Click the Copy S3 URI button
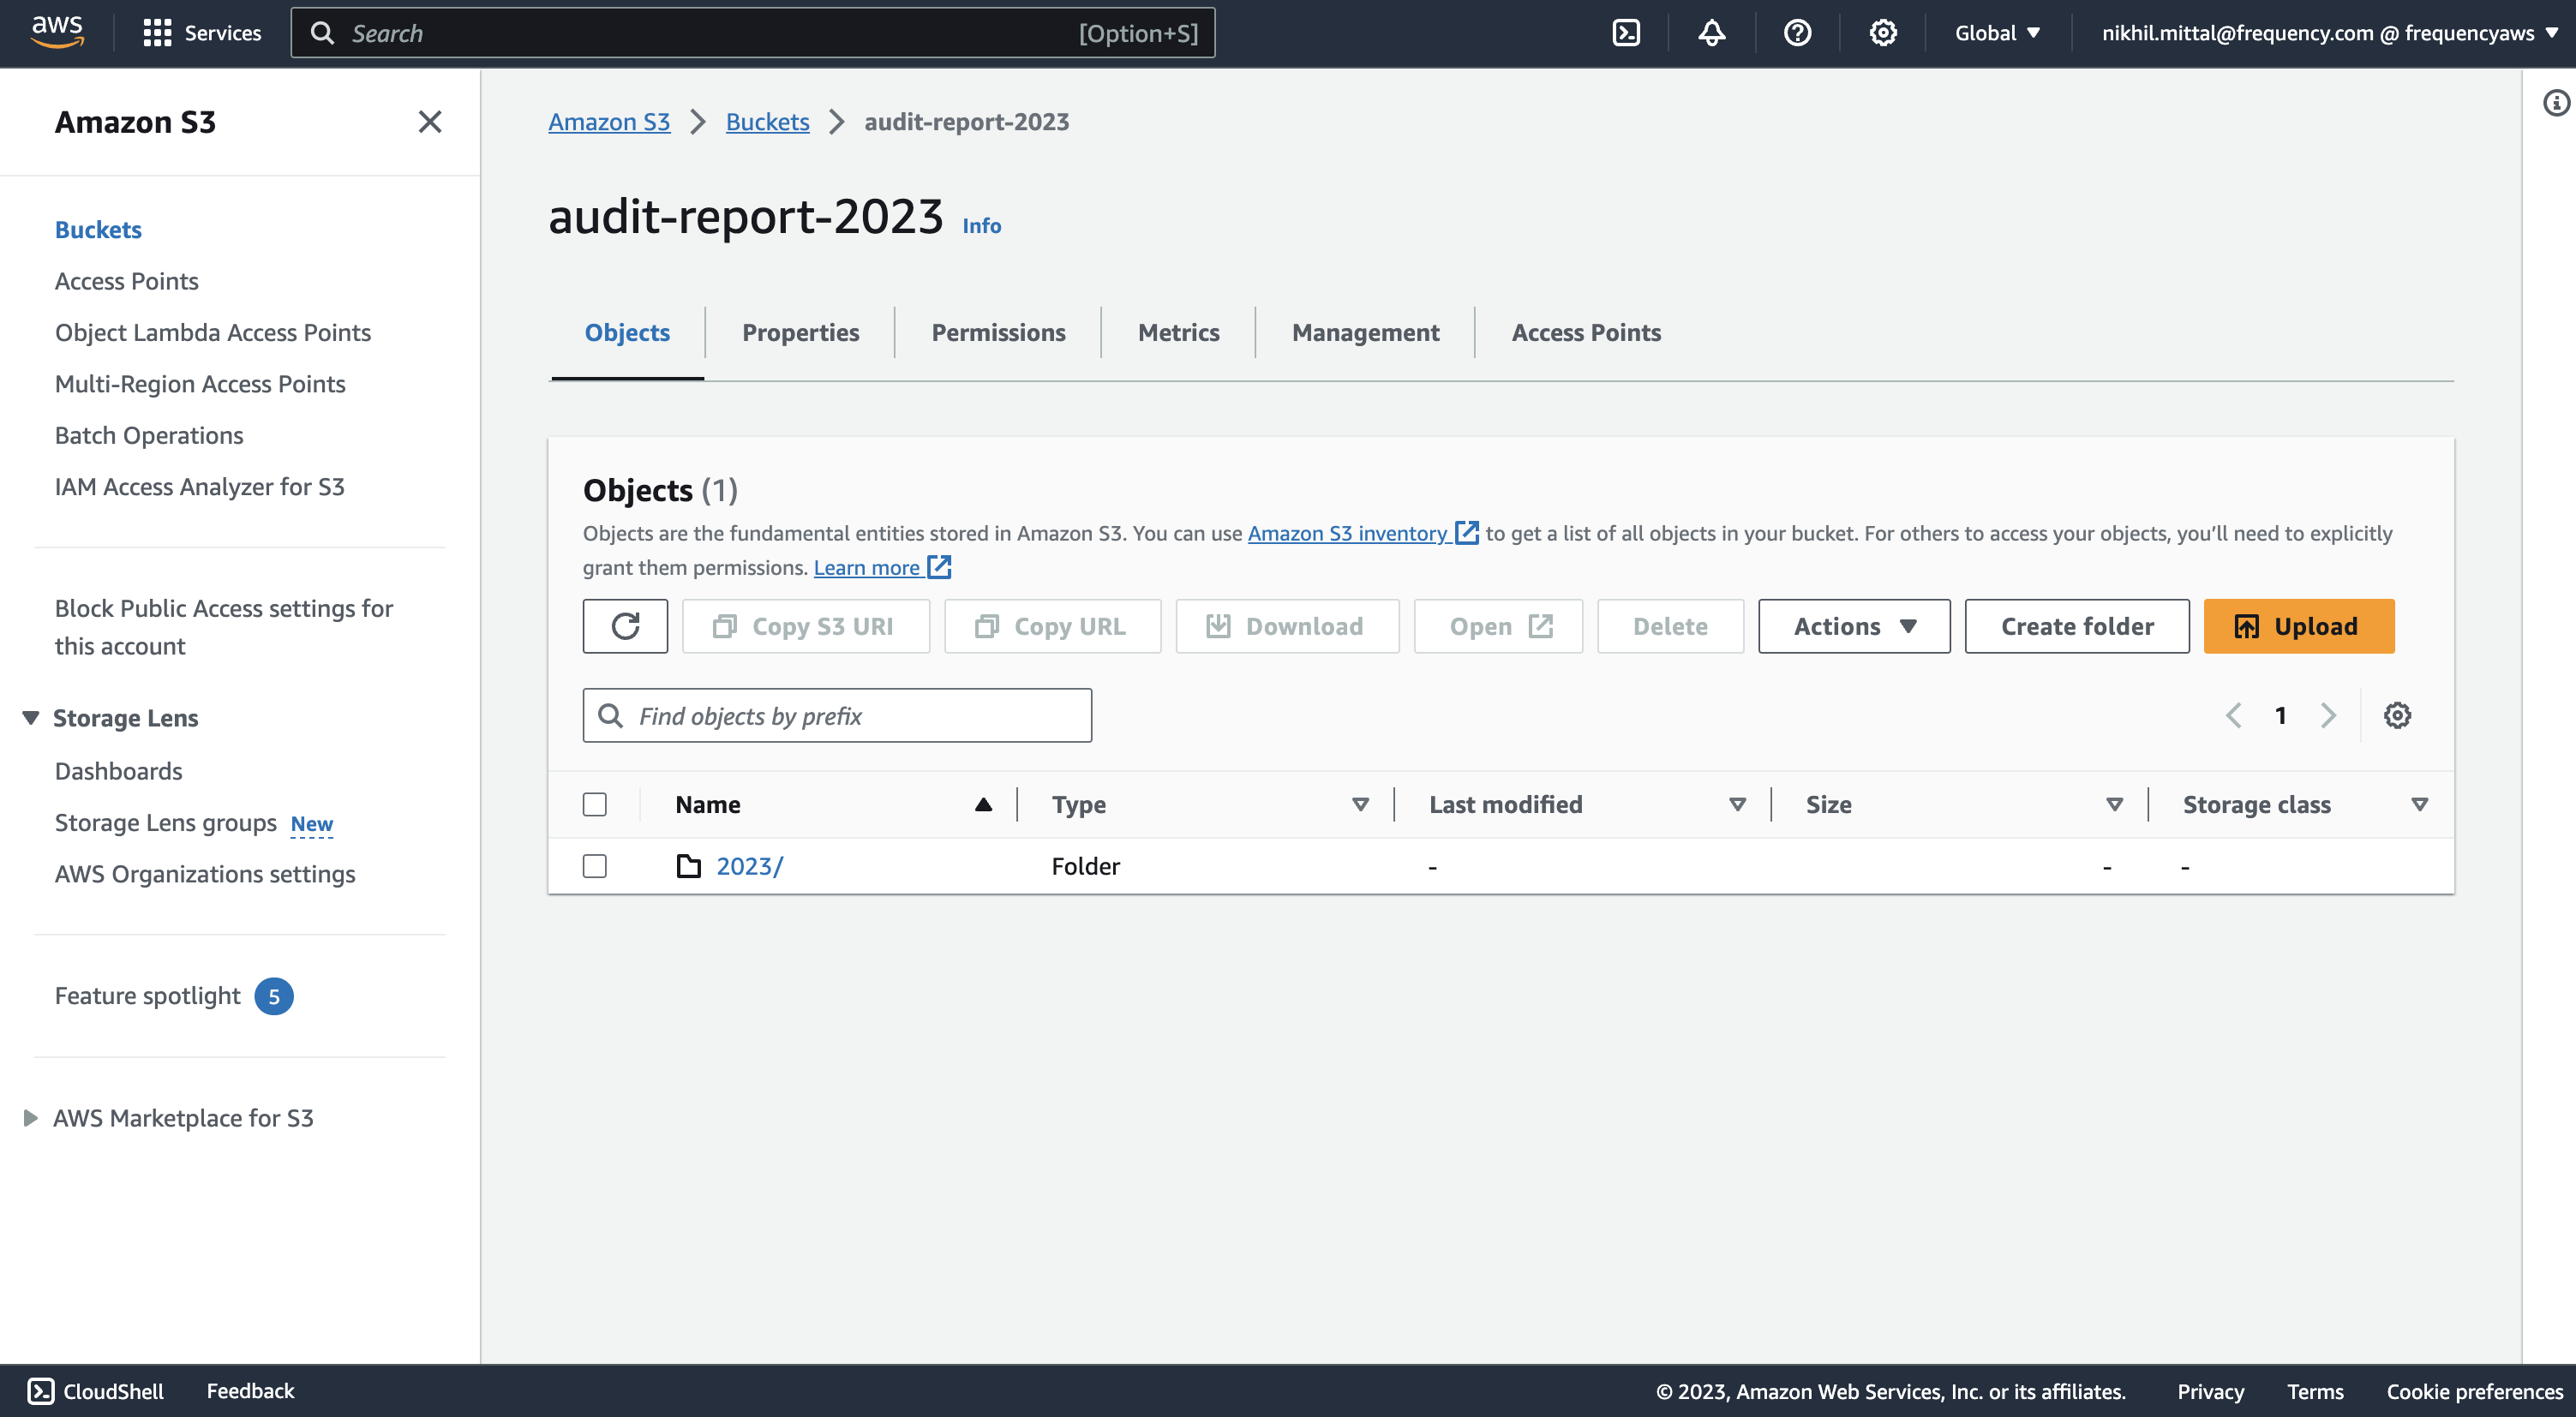The width and height of the screenshot is (2576, 1417). point(806,626)
